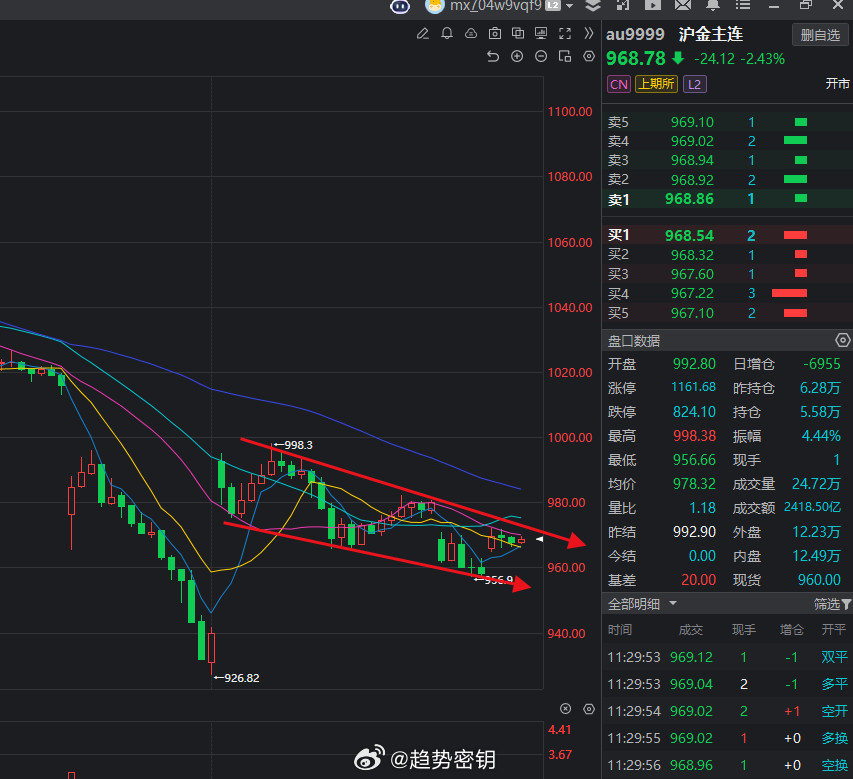
Task: Switch chart to fullscreen mode
Action: 565,34
